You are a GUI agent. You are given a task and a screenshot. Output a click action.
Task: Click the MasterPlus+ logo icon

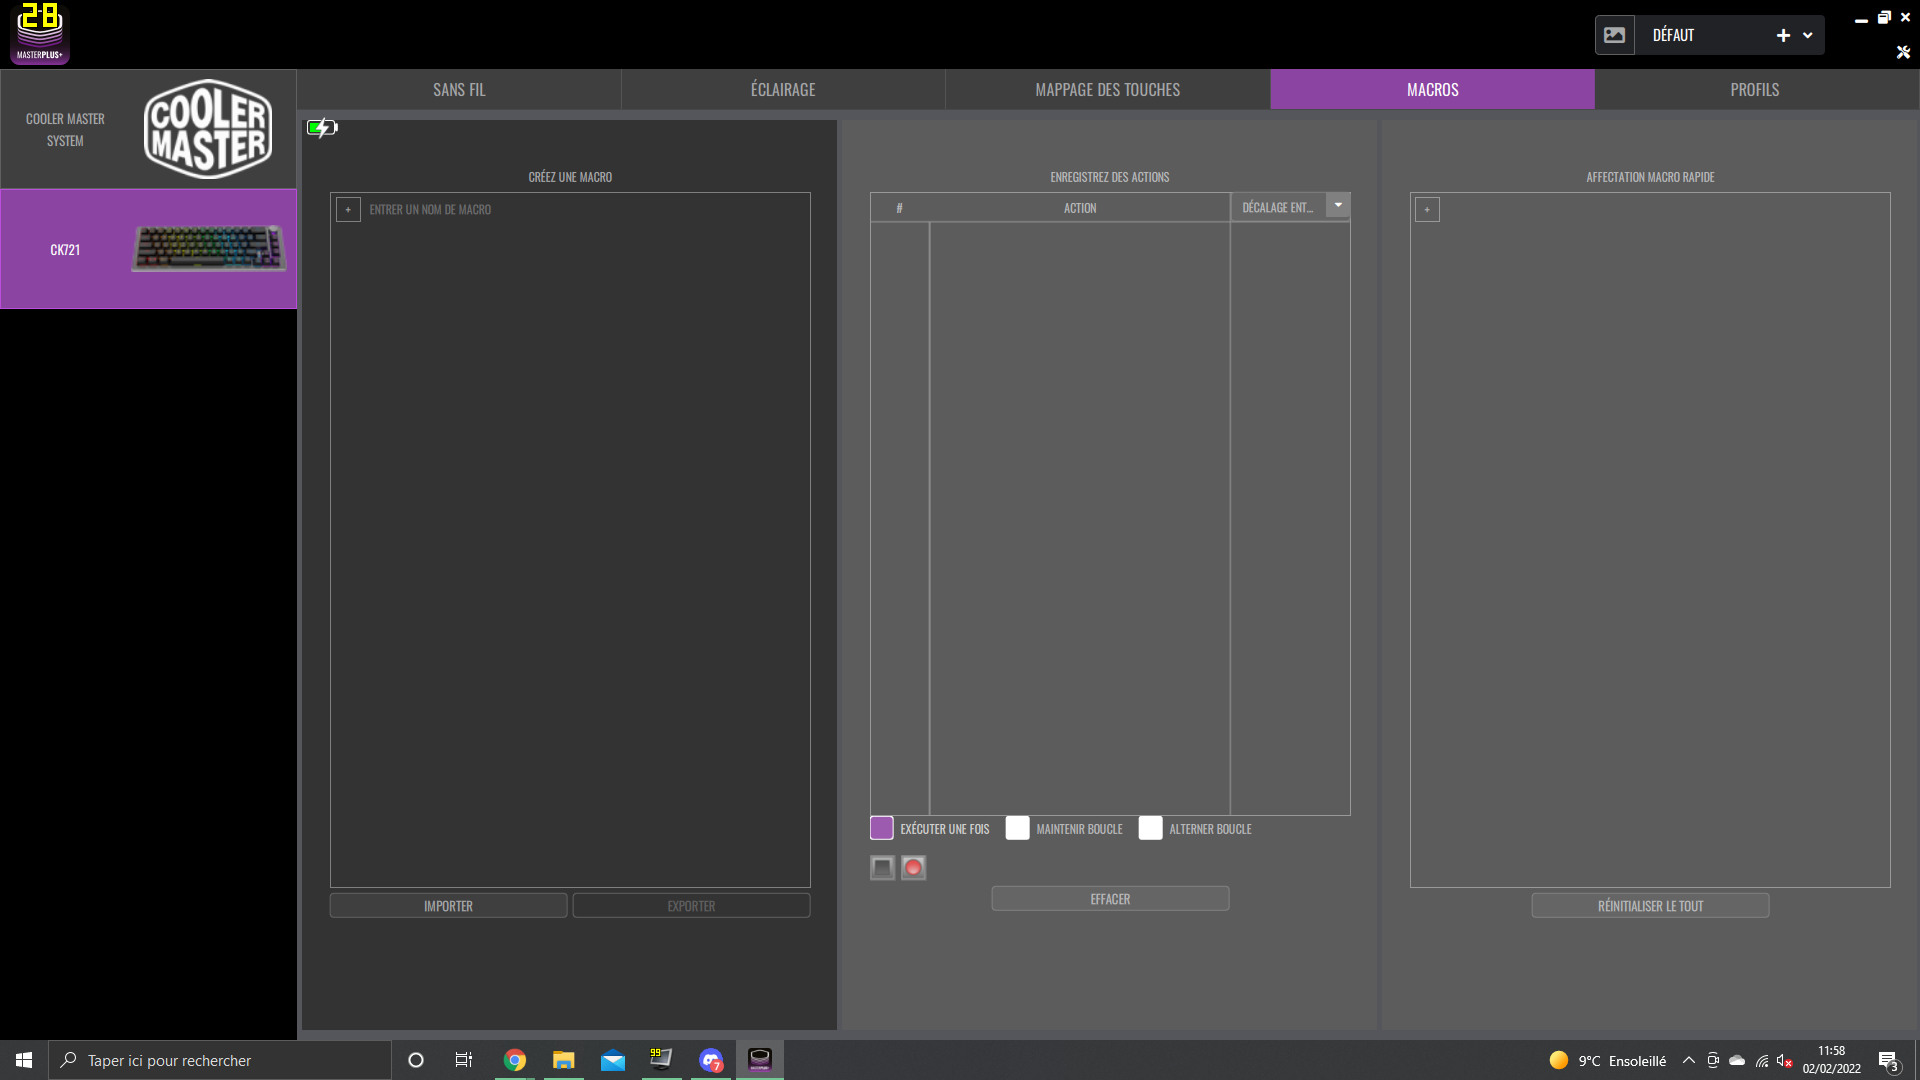click(40, 33)
